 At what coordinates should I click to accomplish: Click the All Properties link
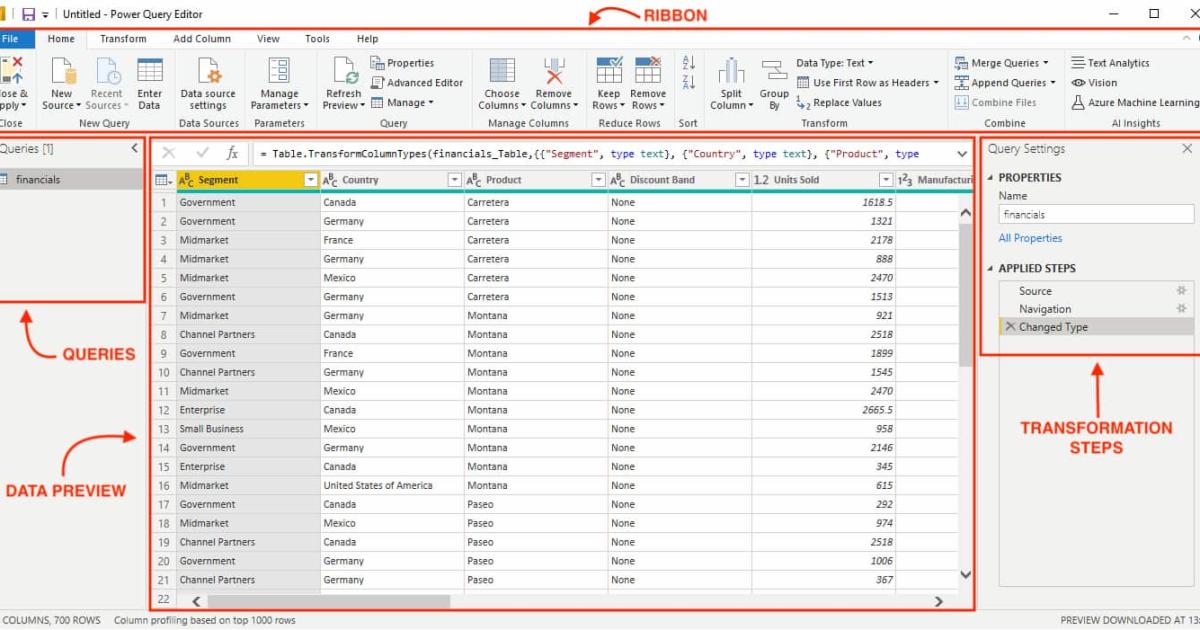1030,238
